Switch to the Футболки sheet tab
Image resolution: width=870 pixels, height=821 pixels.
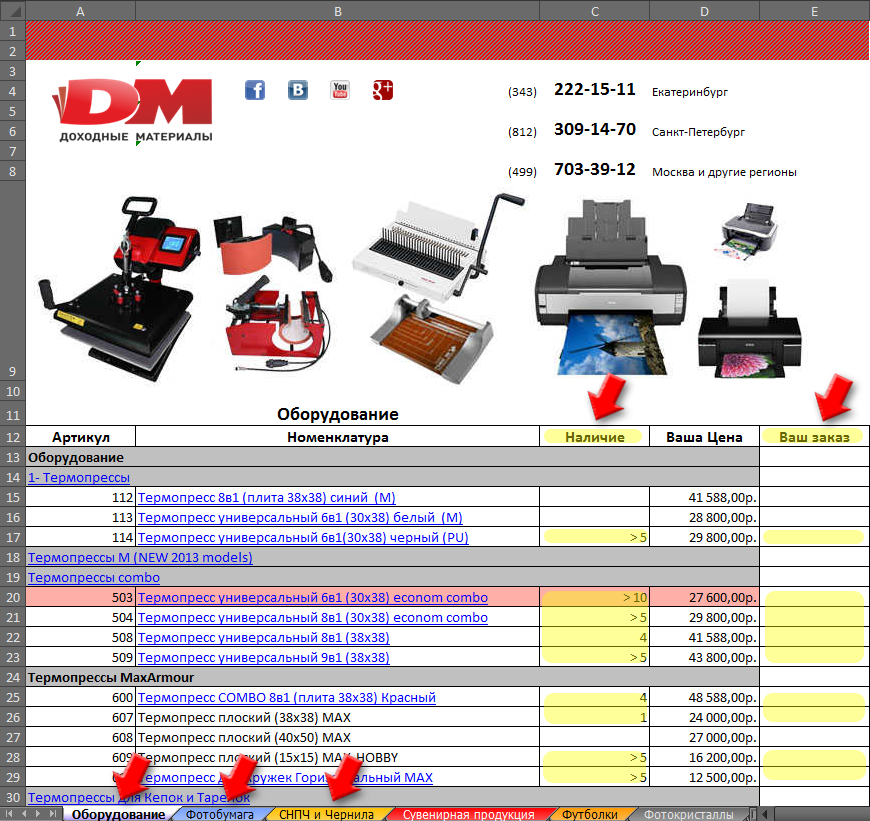pos(589,814)
